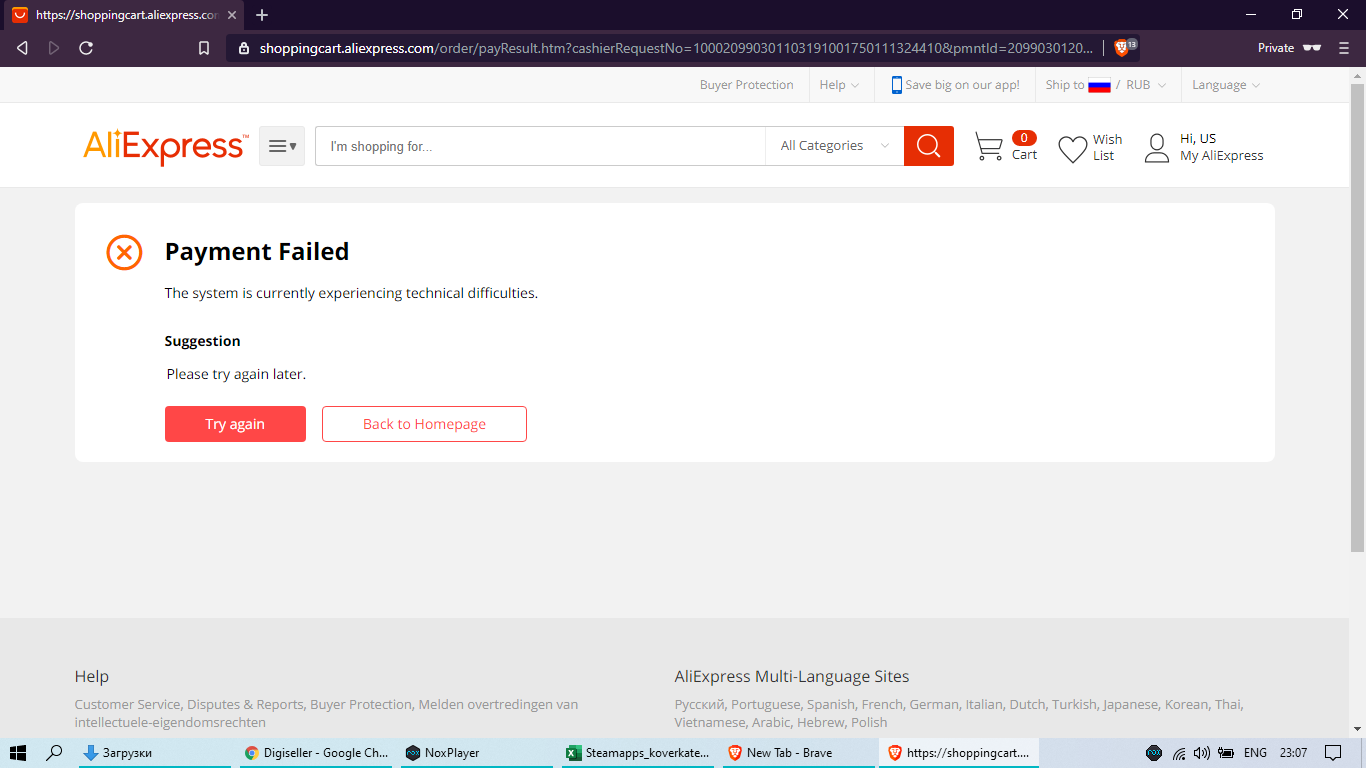
Task: Open the German language site link
Action: click(934, 704)
